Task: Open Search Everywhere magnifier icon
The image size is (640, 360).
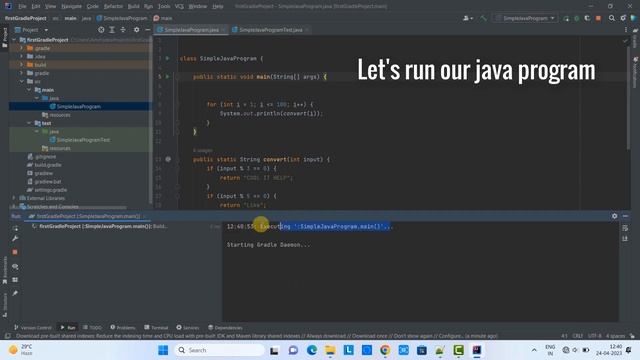Action: pyautogui.click(x=611, y=18)
